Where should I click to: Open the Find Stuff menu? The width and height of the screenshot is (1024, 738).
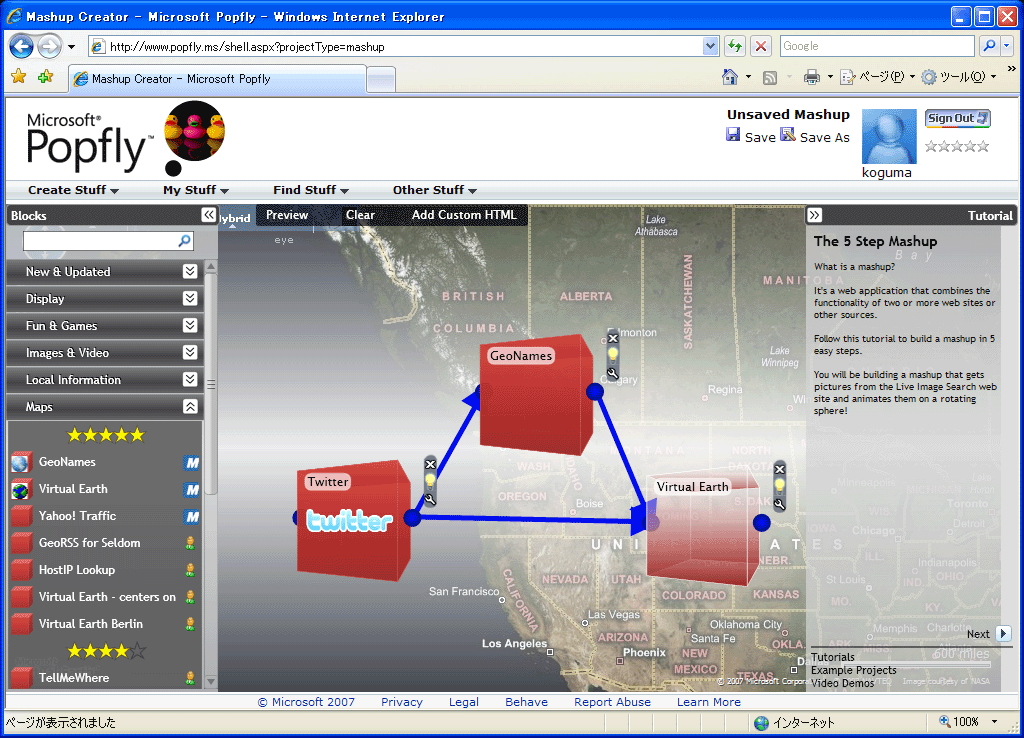point(311,190)
